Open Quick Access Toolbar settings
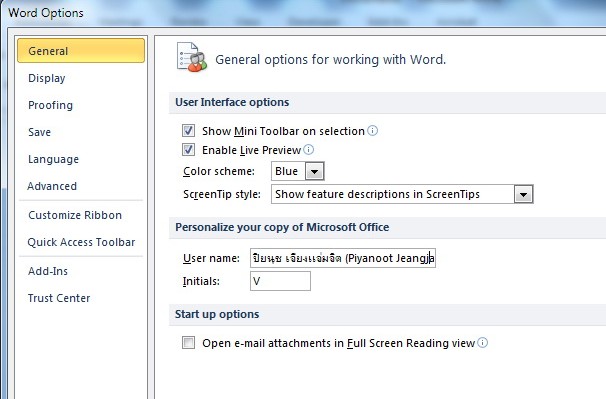The width and height of the screenshot is (606, 399). pyautogui.click(x=81, y=242)
